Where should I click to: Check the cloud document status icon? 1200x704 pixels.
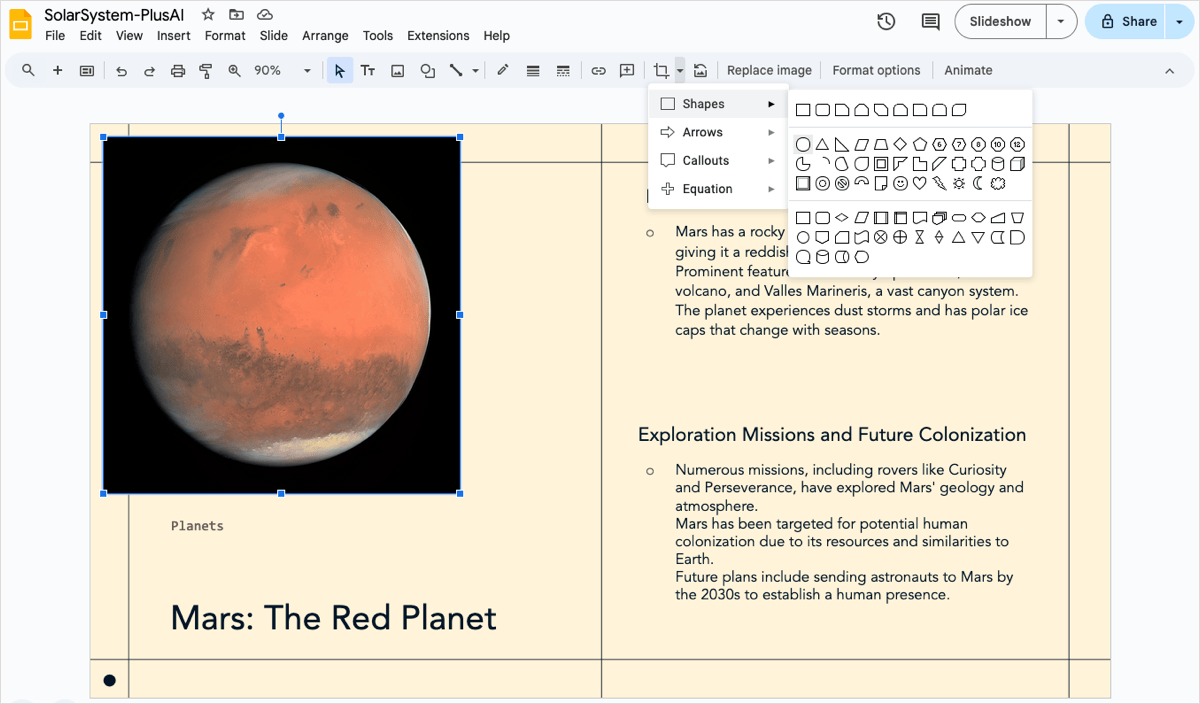click(265, 14)
